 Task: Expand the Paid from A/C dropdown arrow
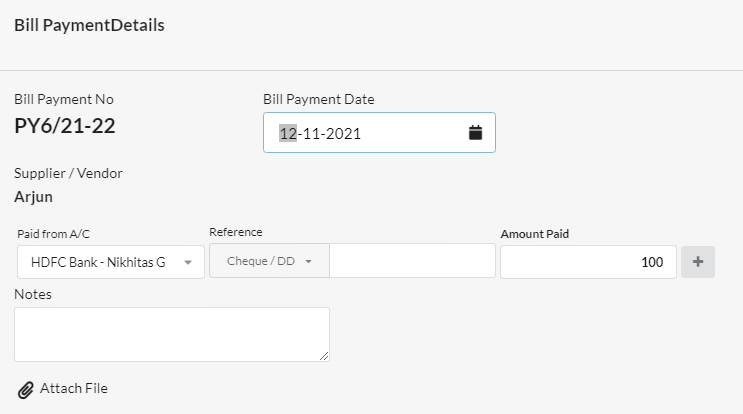point(188,262)
